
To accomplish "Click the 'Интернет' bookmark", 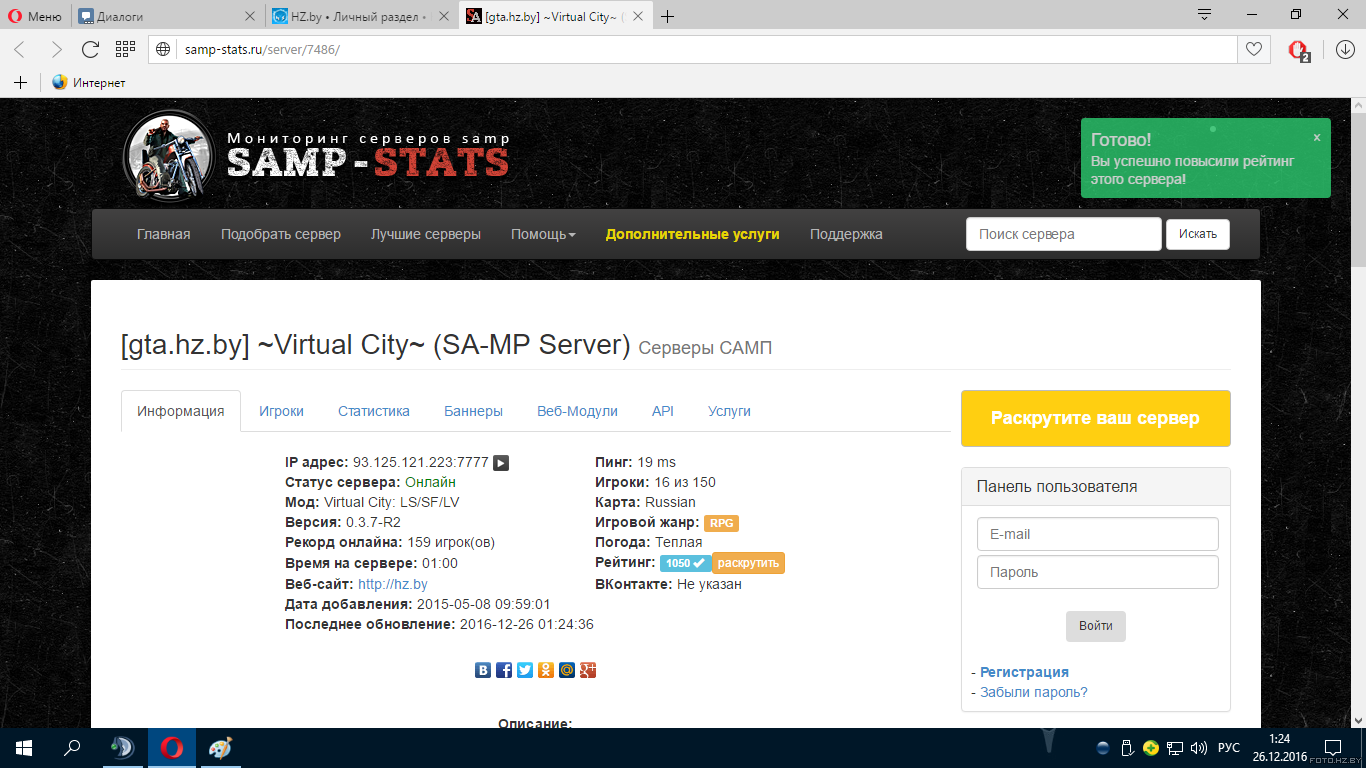I will click(x=89, y=82).
